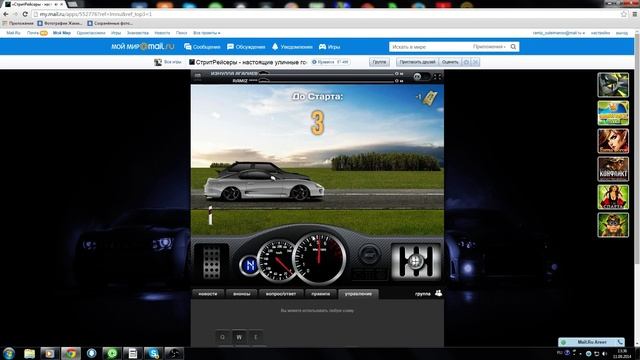Open the группа link with people icon
This screenshot has width=640, height=360.
pos(429,293)
